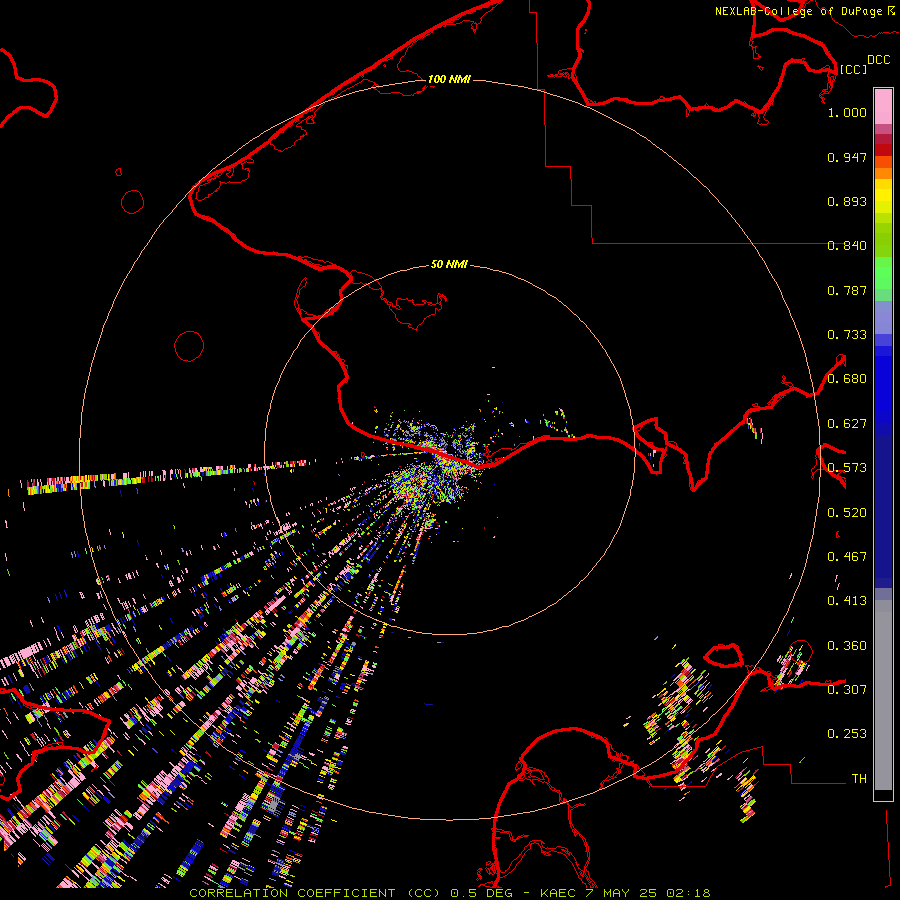Click the 0.413 scale value
The image size is (900, 900).
point(847,601)
